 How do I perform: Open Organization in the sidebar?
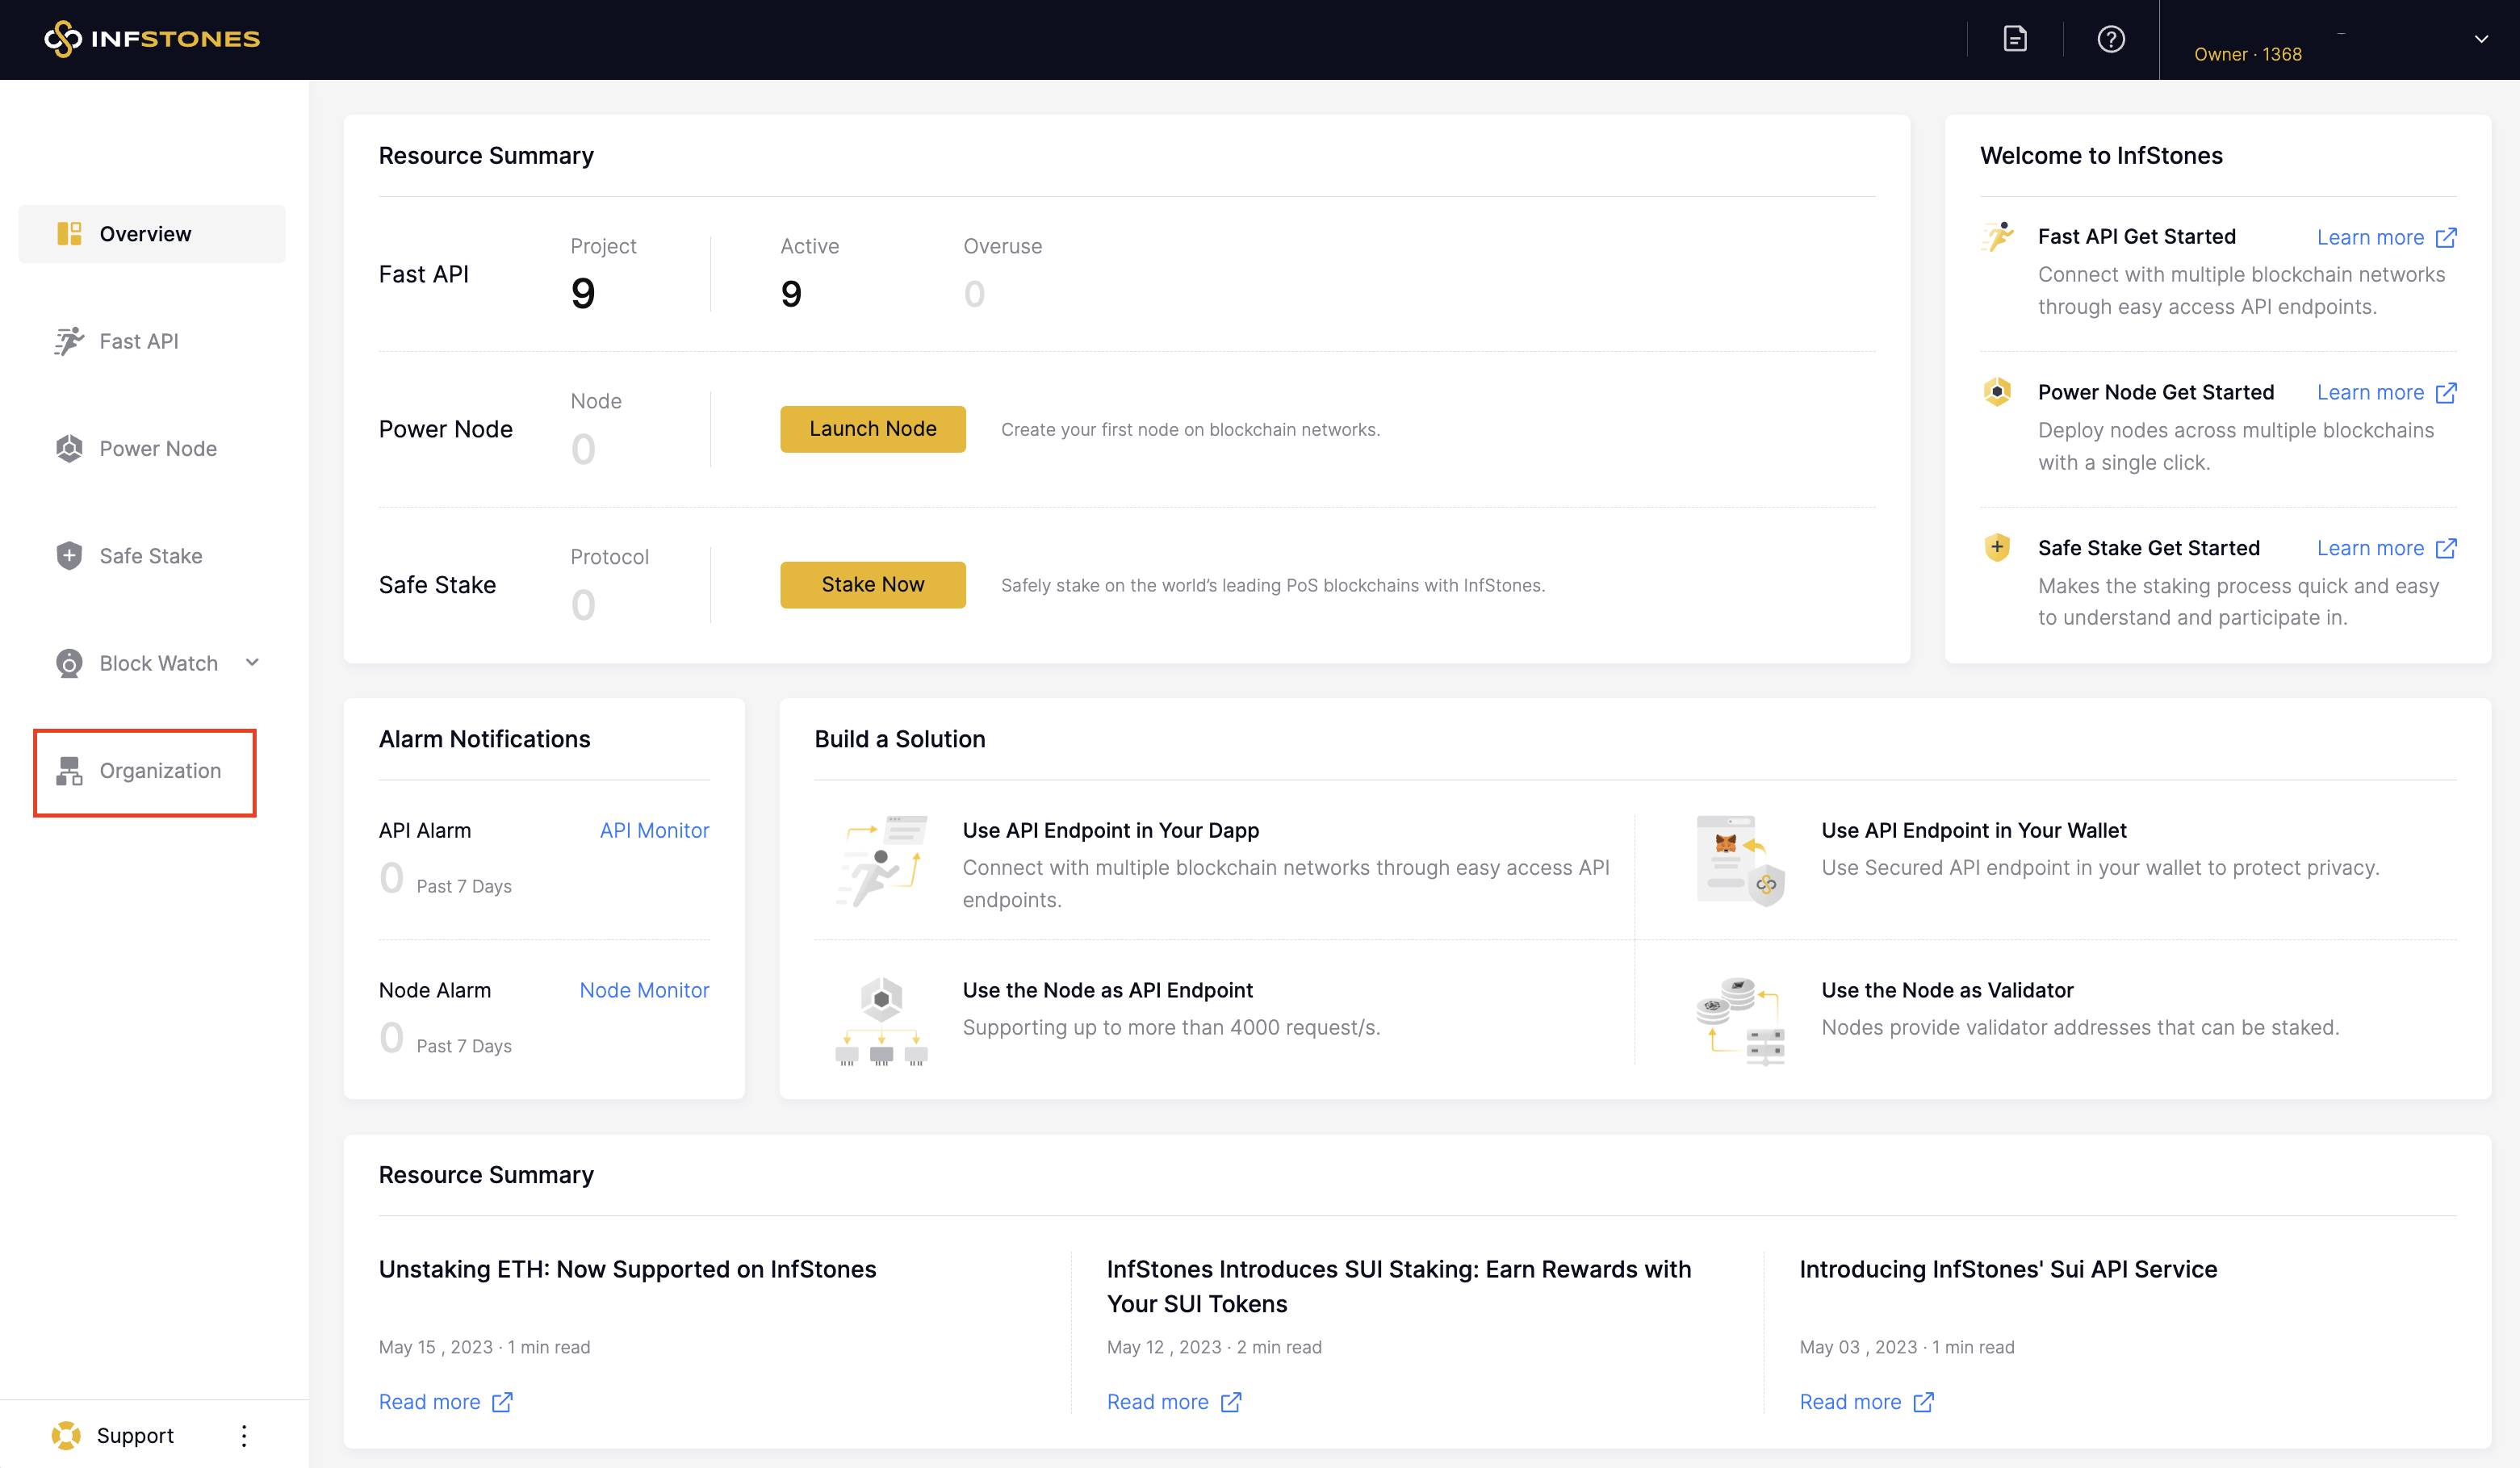click(159, 771)
